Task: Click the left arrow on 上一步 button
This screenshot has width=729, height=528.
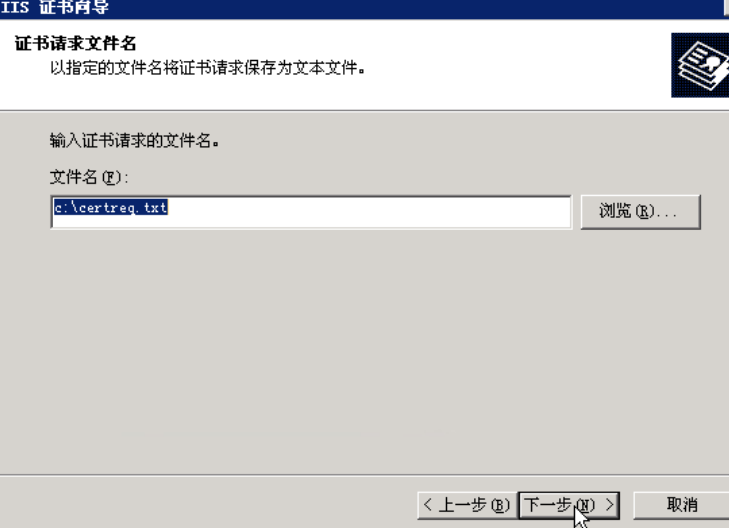Action: tap(428, 504)
